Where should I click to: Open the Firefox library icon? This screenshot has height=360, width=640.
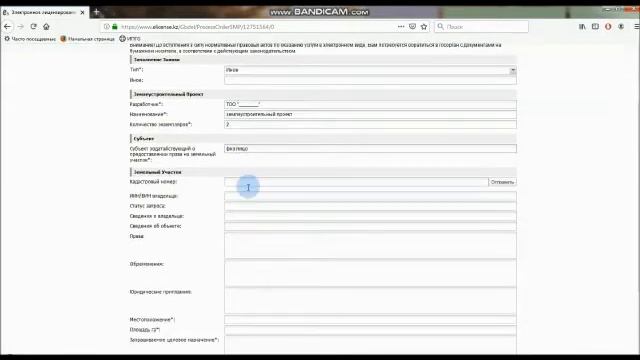(x=582, y=27)
